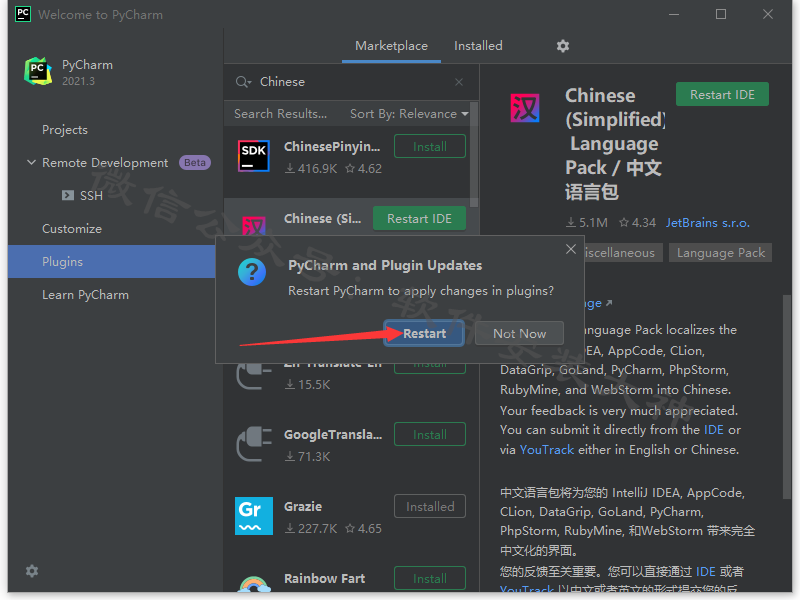800x600 pixels.
Task: Clear the plugin search text
Action: point(459,82)
